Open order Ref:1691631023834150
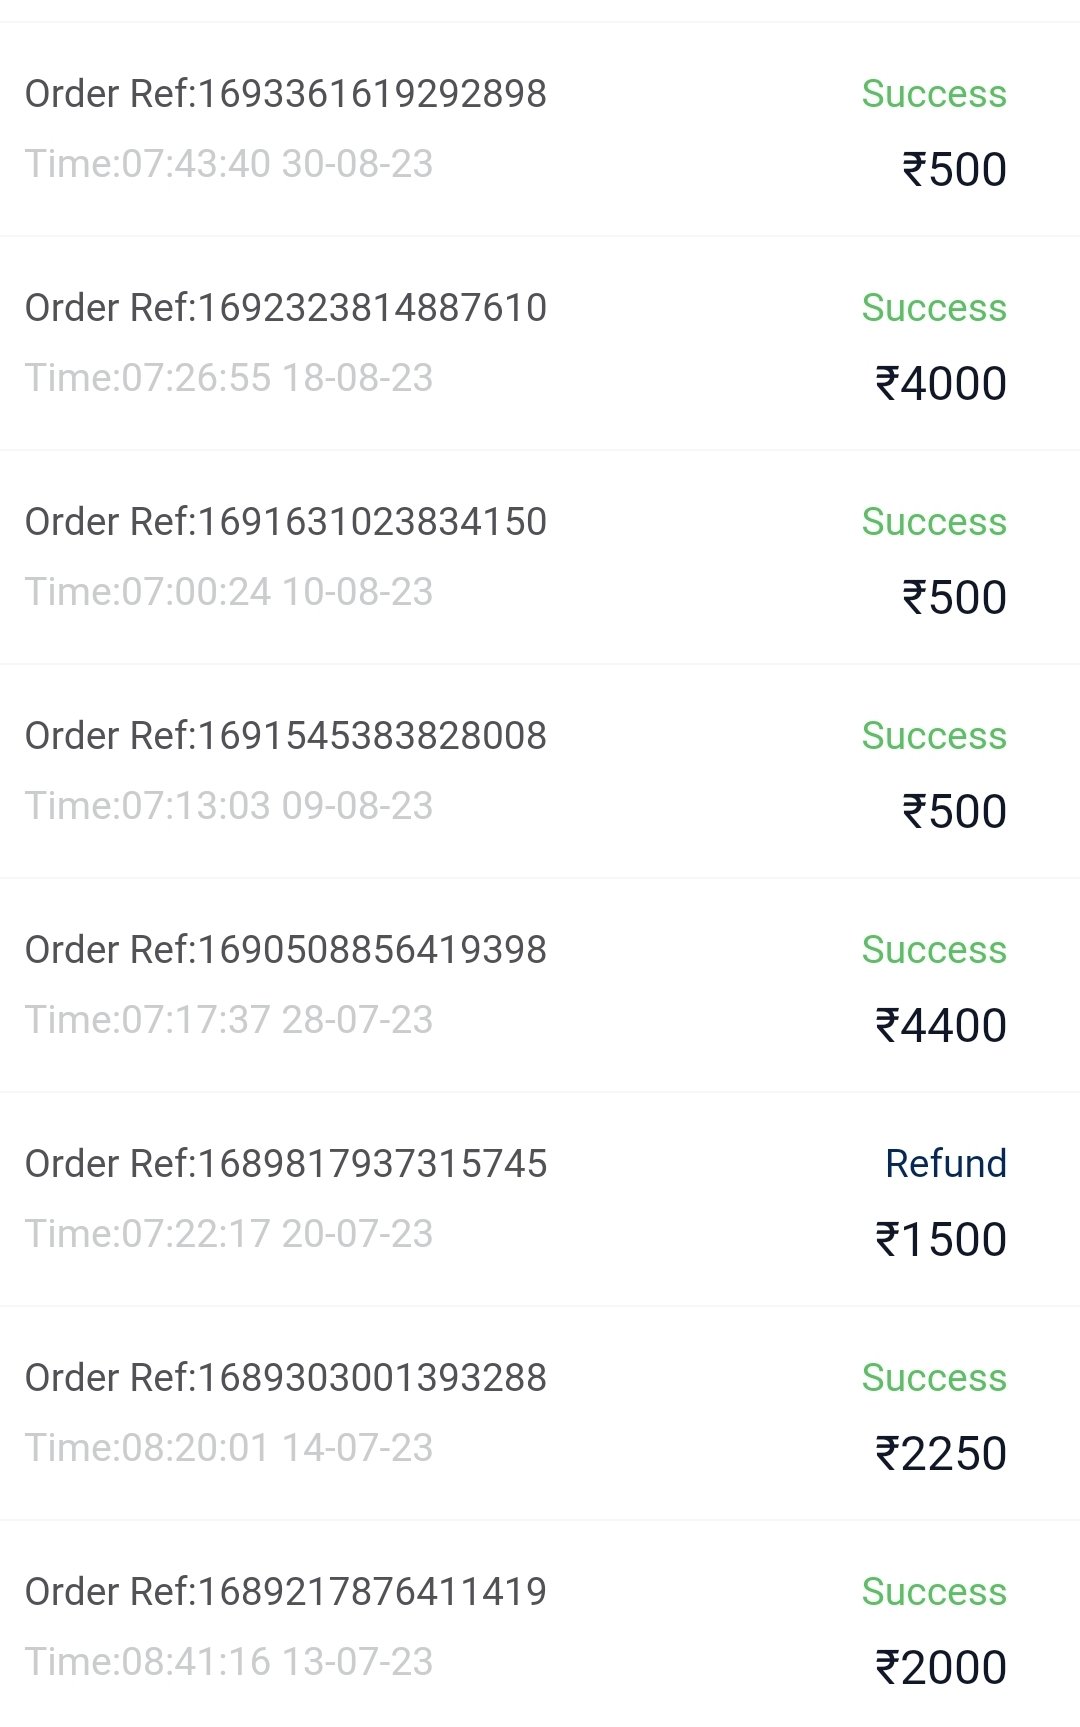The height and width of the screenshot is (1727, 1080). tap(540, 557)
